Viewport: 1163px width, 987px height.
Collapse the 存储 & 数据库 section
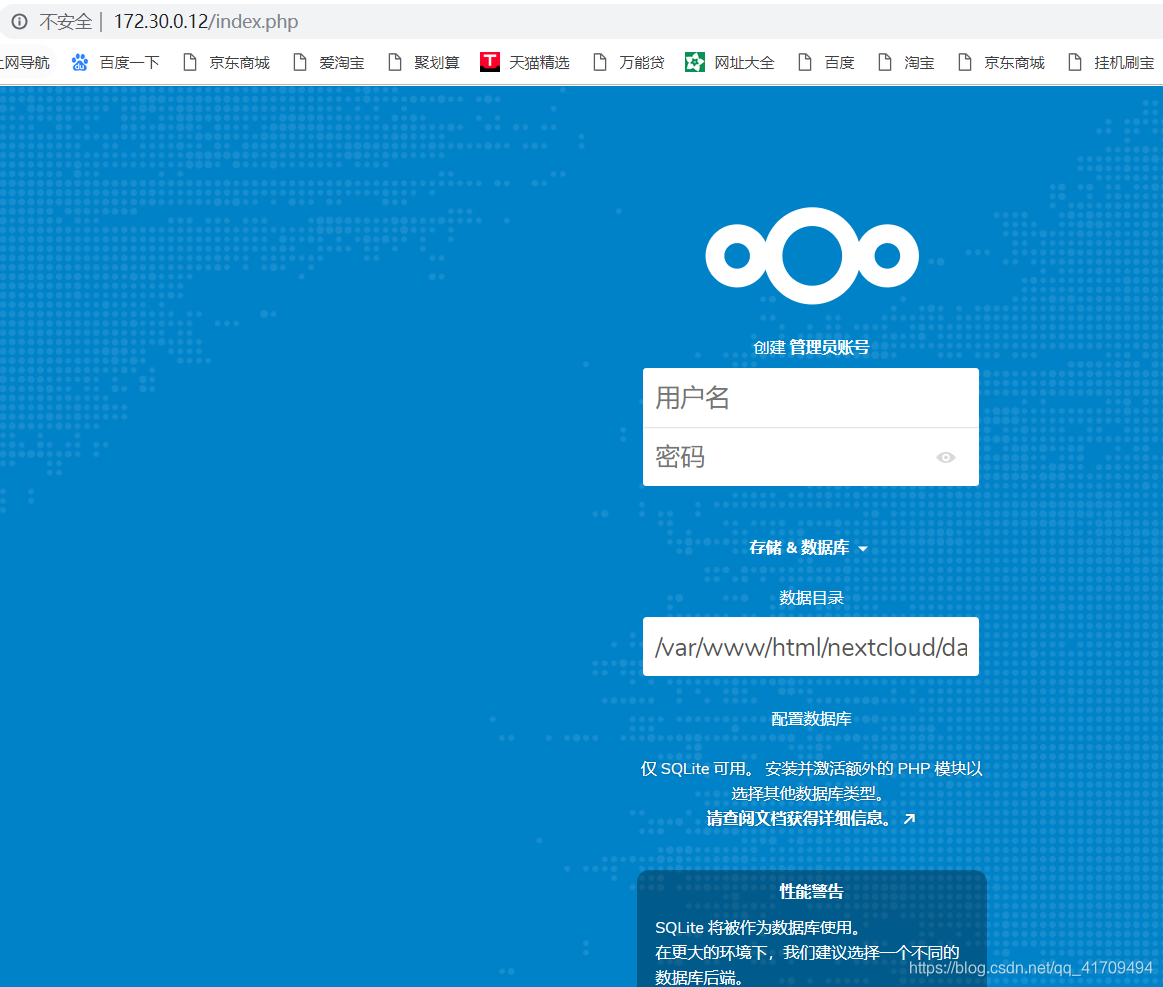tap(808, 548)
